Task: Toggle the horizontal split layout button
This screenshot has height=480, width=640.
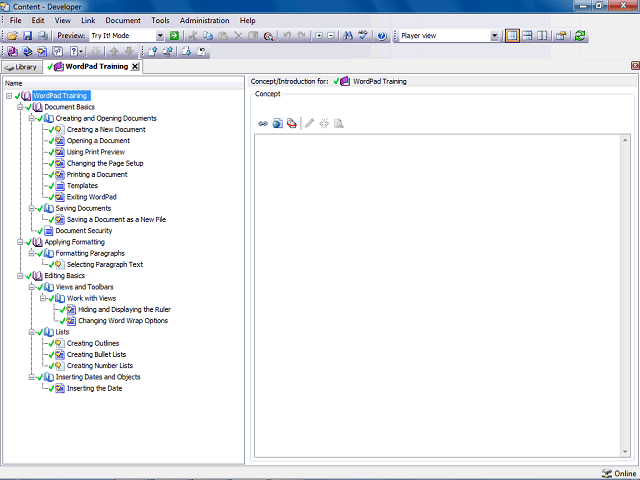Action: click(x=527, y=36)
